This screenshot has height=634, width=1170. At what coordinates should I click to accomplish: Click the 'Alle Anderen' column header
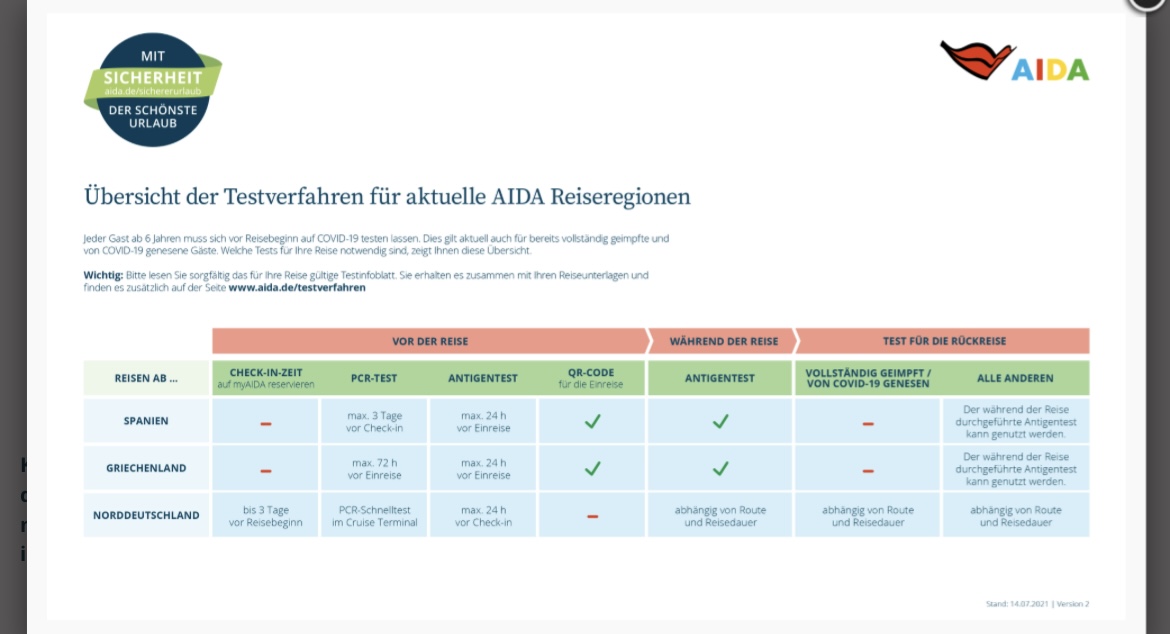1015,378
